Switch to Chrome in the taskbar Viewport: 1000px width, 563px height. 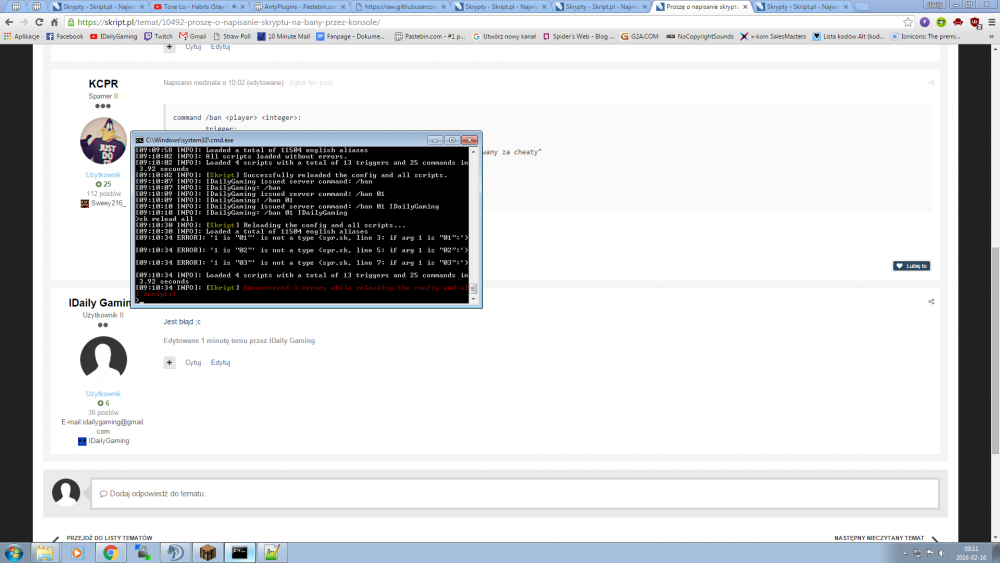(x=110, y=552)
